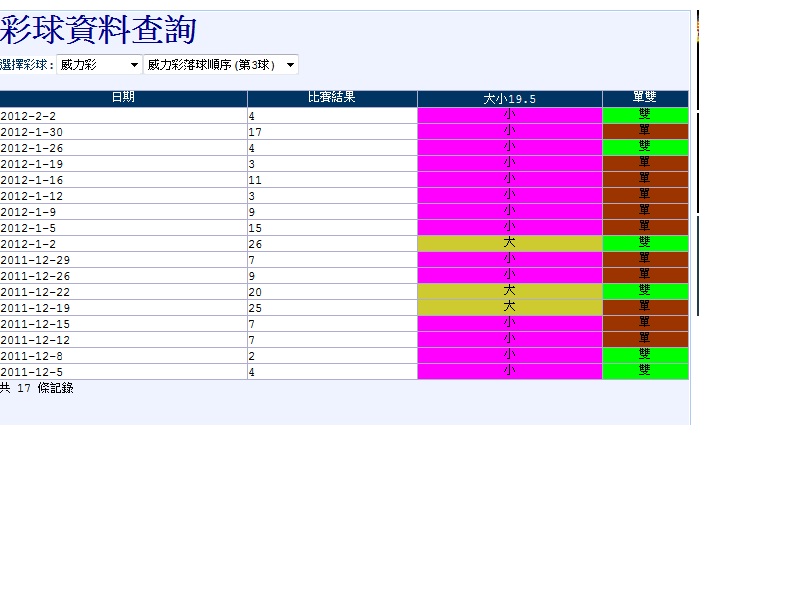Image resolution: width=800 pixels, height=600 pixels.
Task: Select the date cell 2012-1-26
Action: 123,148
